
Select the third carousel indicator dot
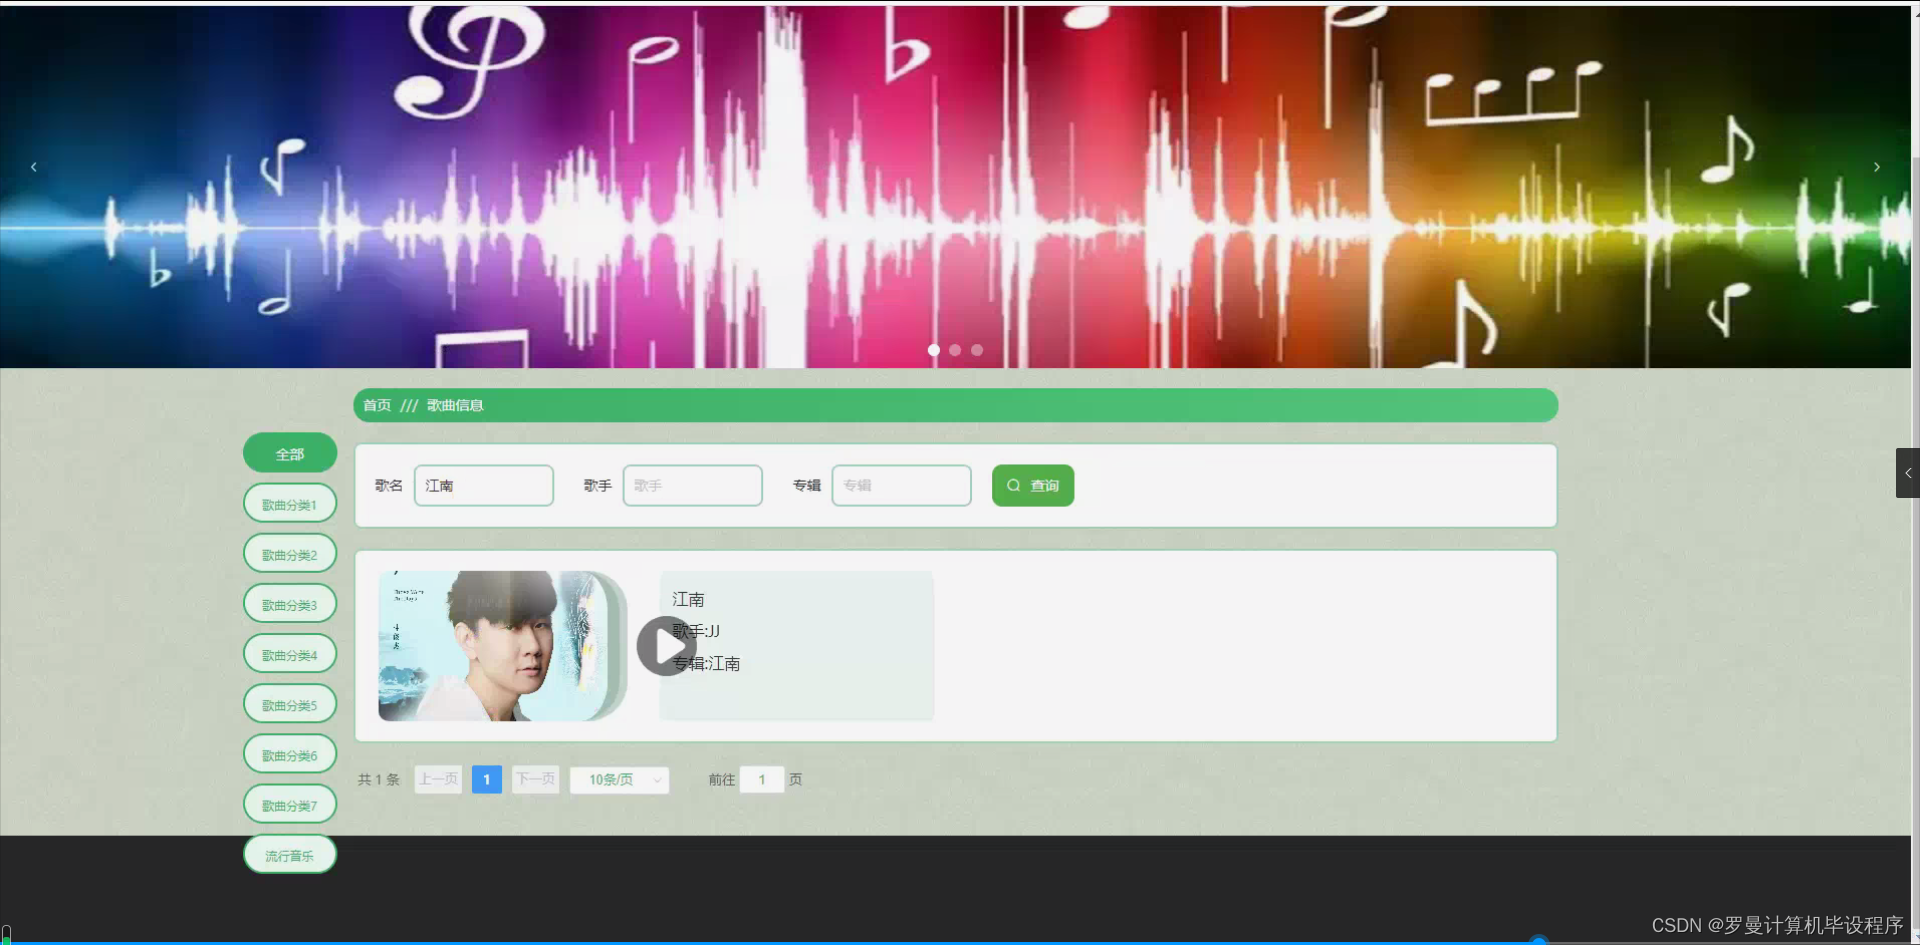[977, 350]
